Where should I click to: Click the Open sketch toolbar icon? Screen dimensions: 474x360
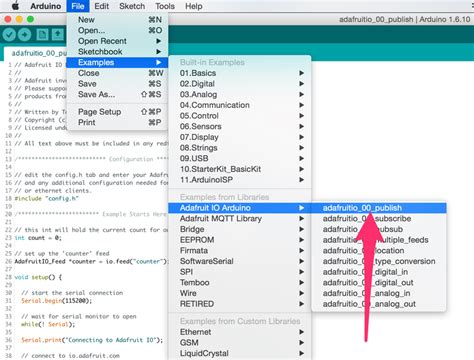point(58,34)
